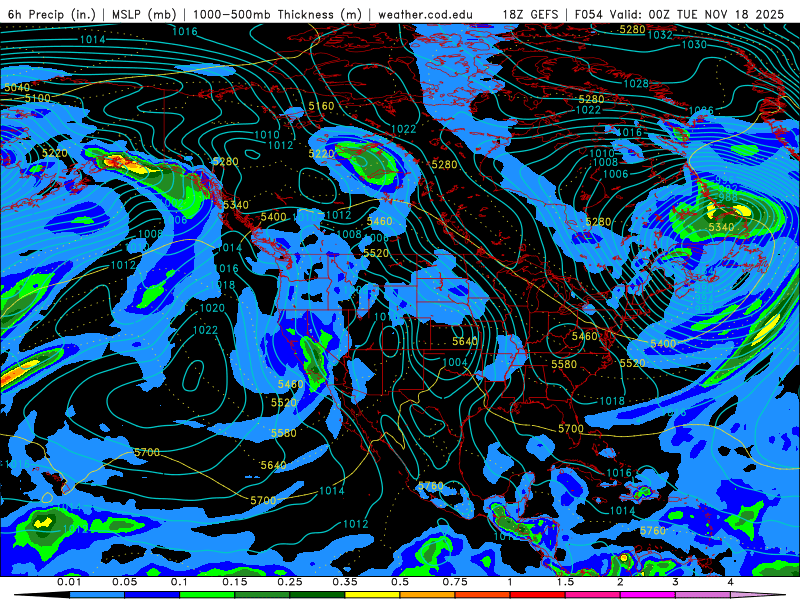Click the '0.05' legend value
Viewport: 800px width, 600px height.
coord(124,582)
